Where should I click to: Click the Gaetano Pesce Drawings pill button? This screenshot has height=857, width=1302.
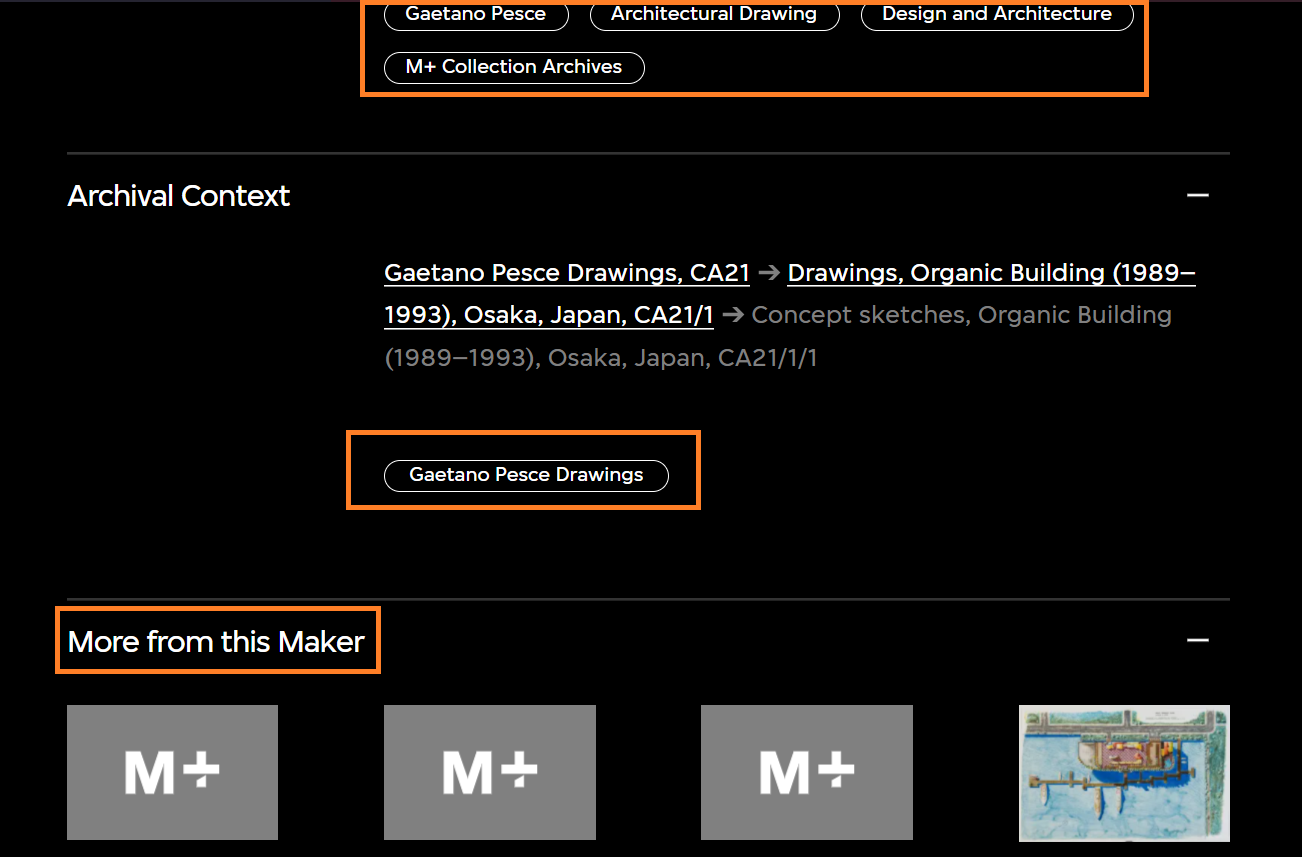526,475
